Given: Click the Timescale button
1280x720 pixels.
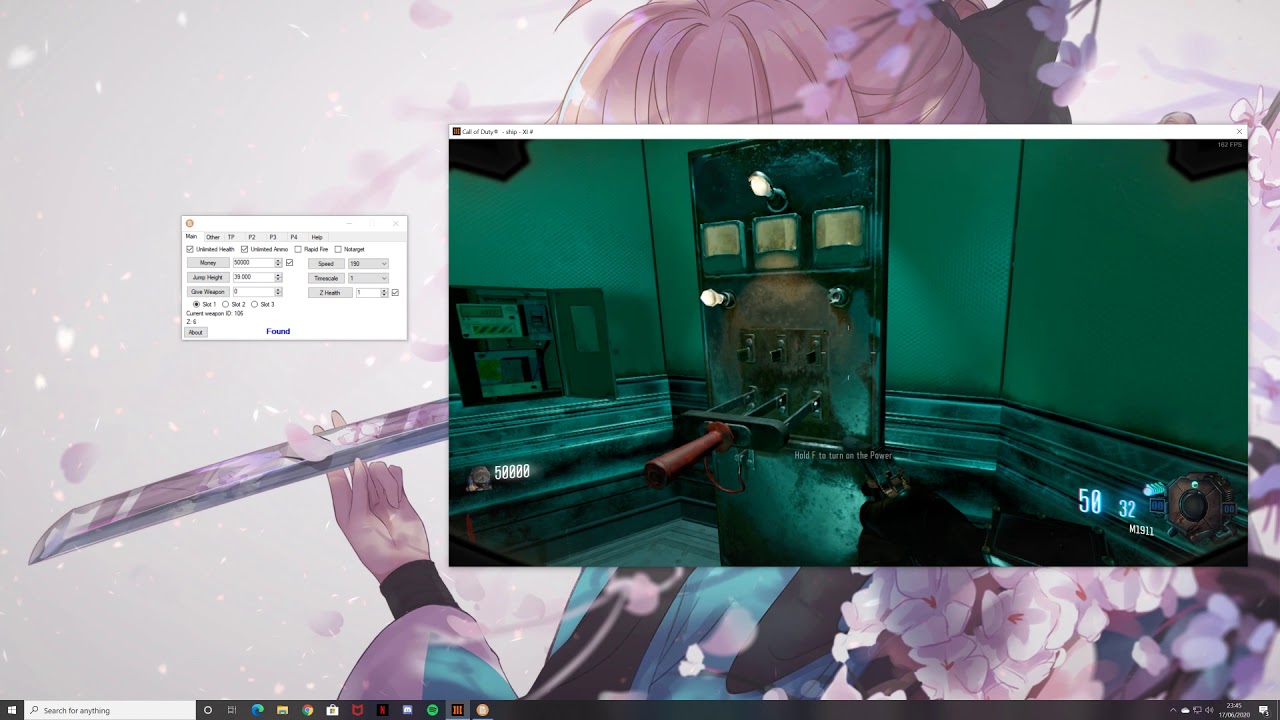Looking at the screenshot, I should [x=326, y=278].
